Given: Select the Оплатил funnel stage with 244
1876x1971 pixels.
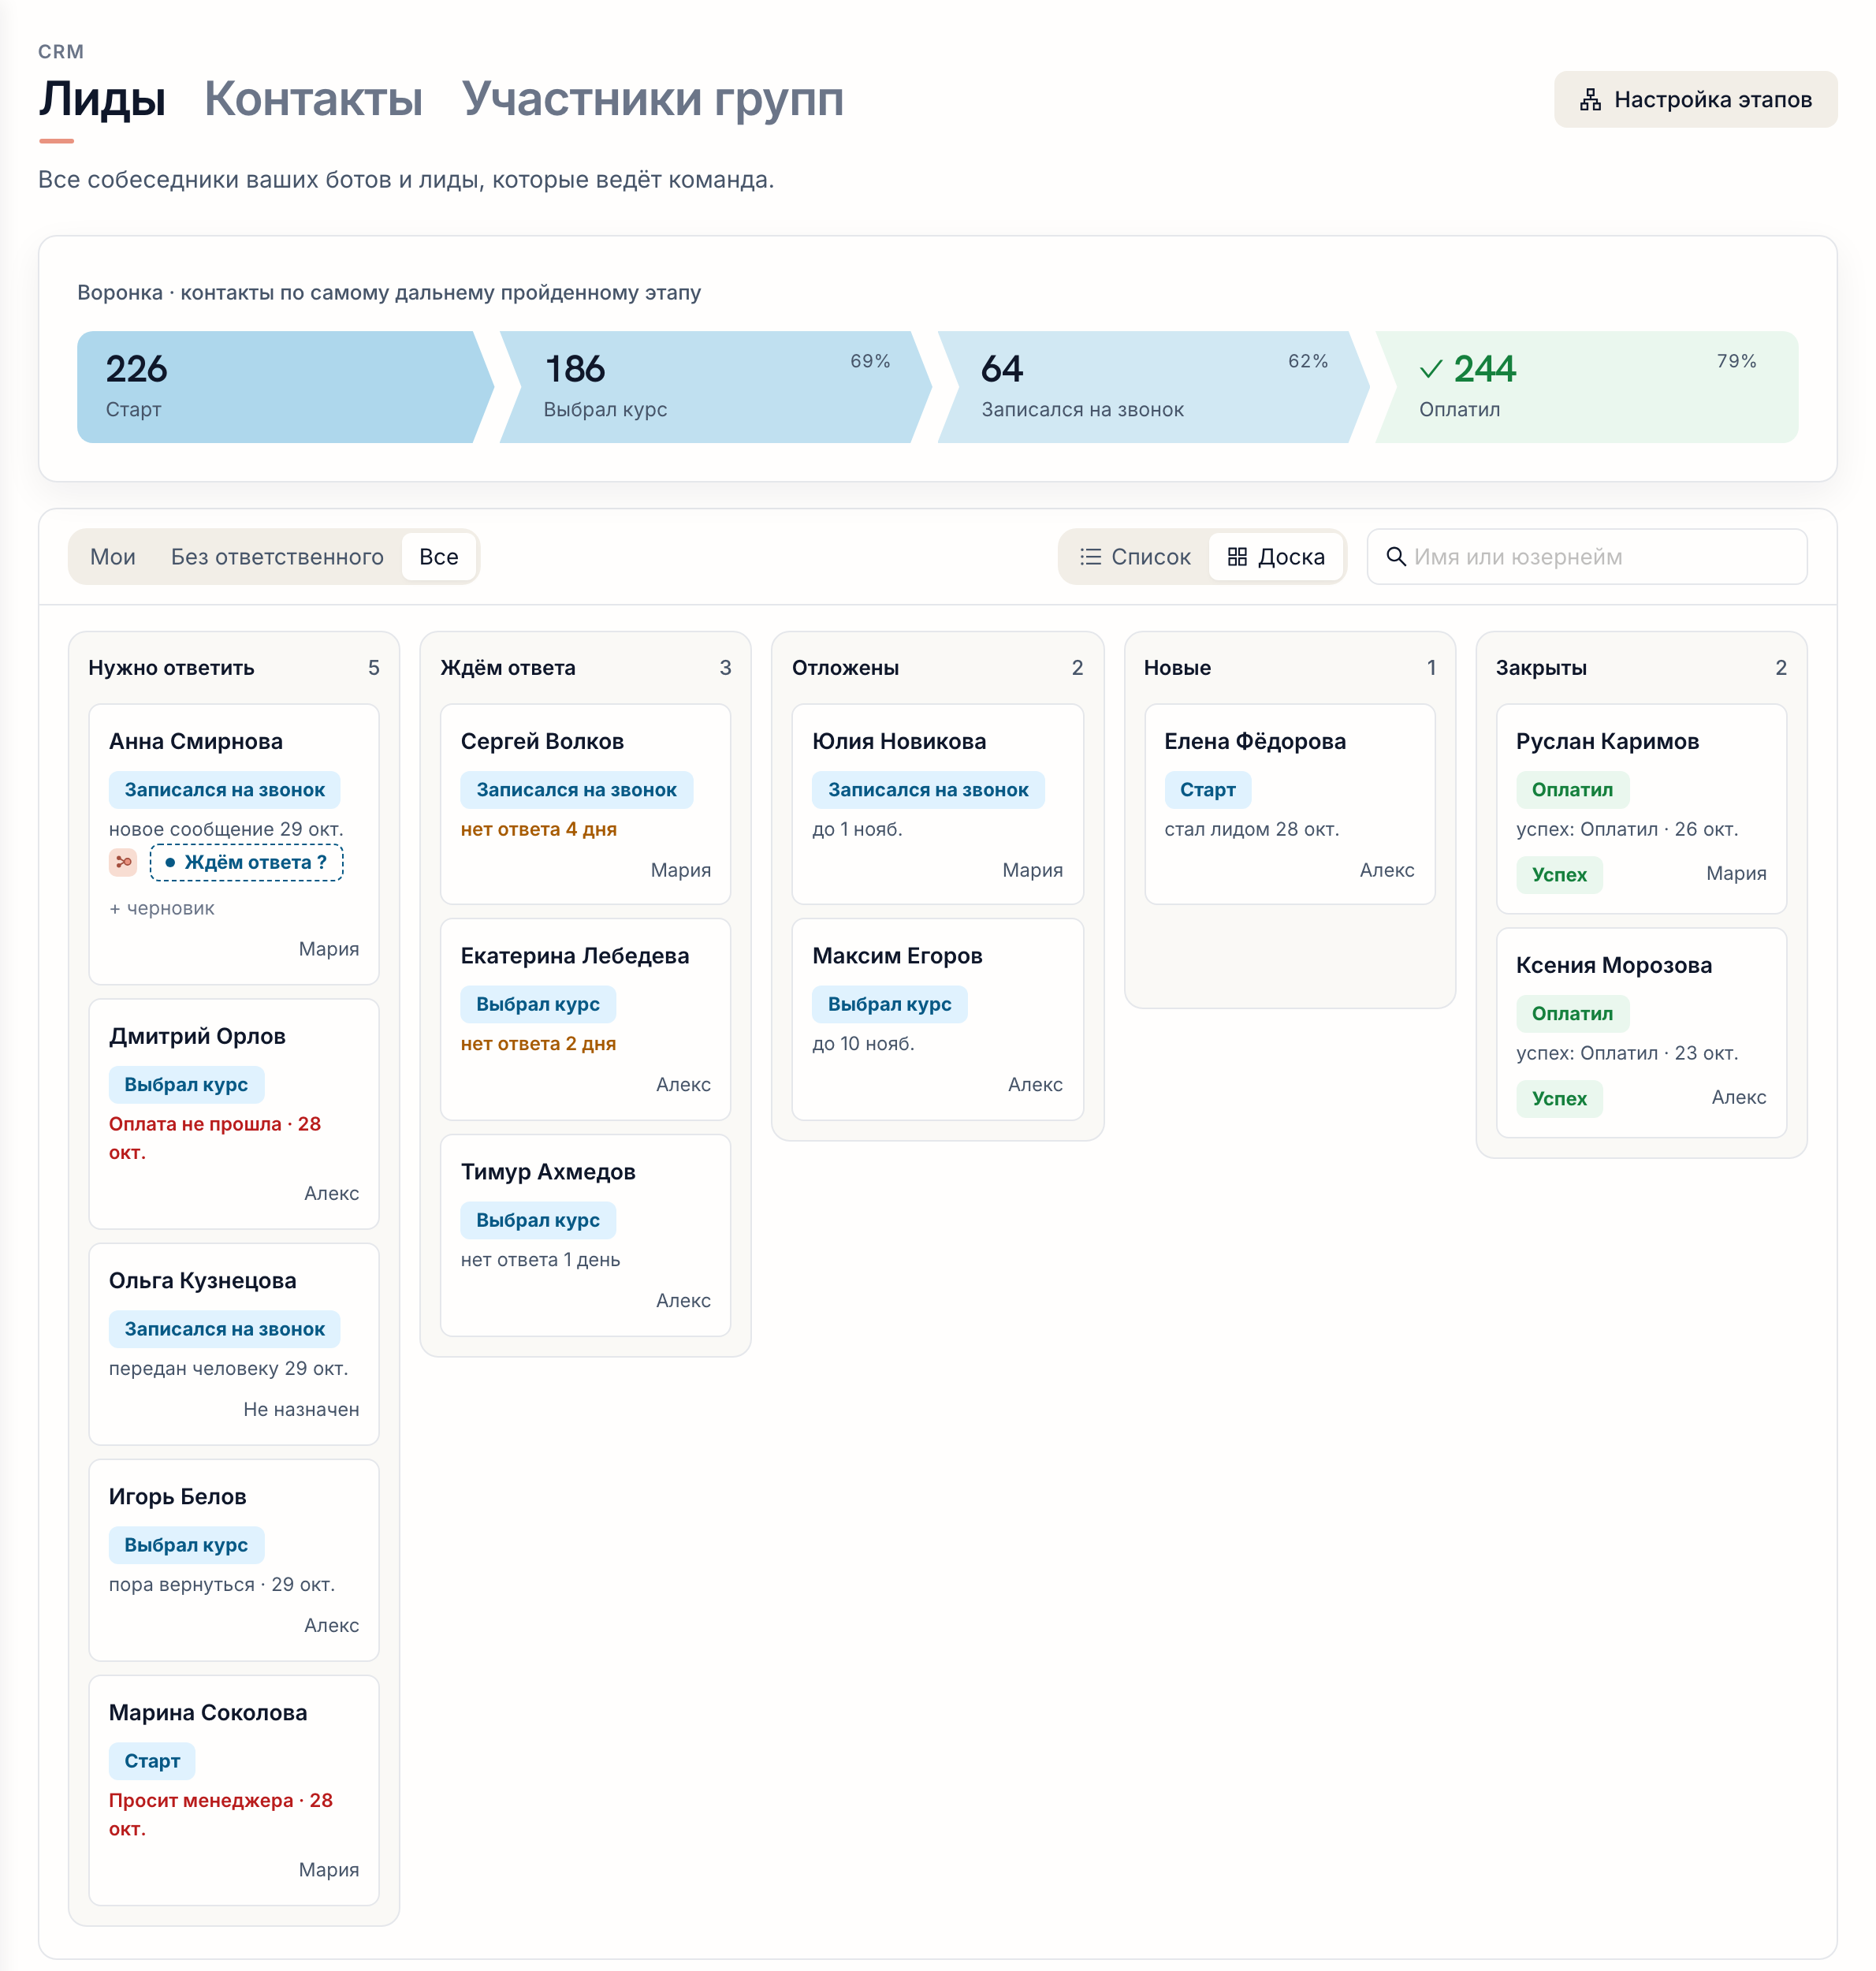Looking at the screenshot, I should pyautogui.click(x=1587, y=387).
